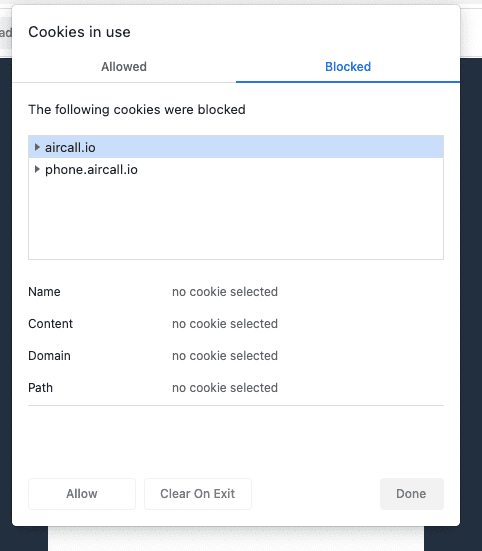Screen dimensions: 482x551
Task: Click the following cookies were blocked heading
Action: tap(137, 110)
